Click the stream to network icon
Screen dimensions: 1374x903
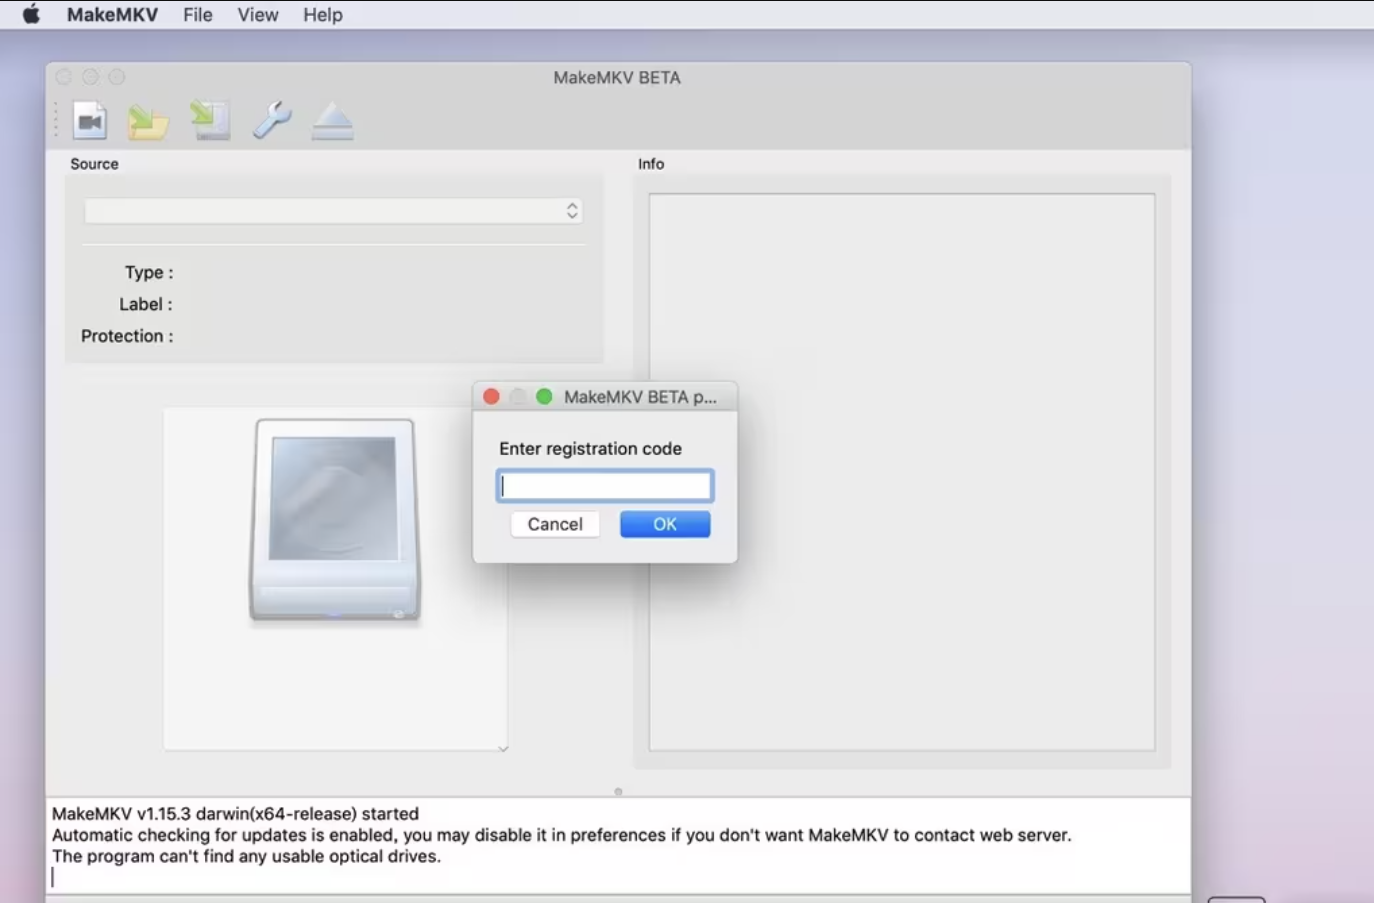pyautogui.click(x=211, y=121)
